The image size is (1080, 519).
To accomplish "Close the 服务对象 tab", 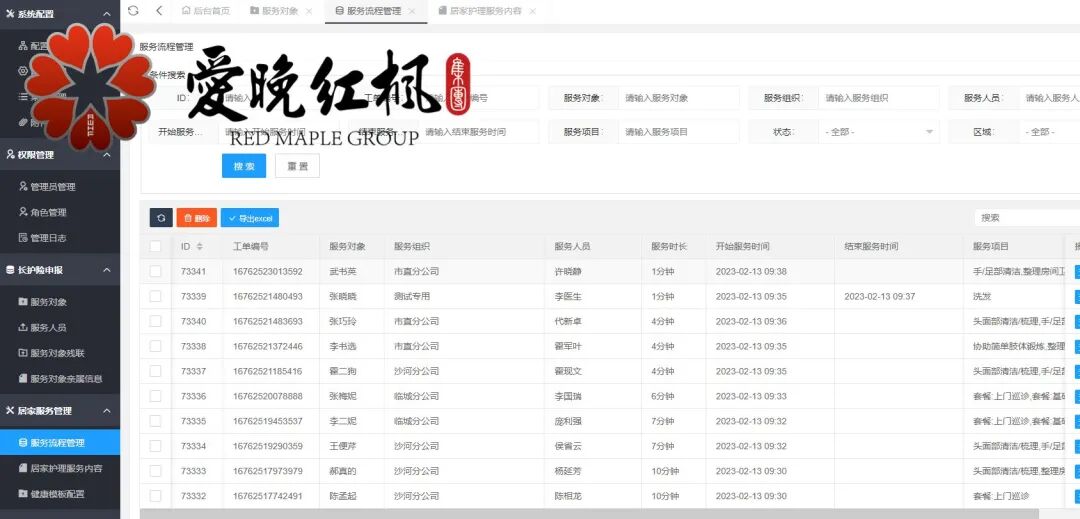I will pos(309,11).
